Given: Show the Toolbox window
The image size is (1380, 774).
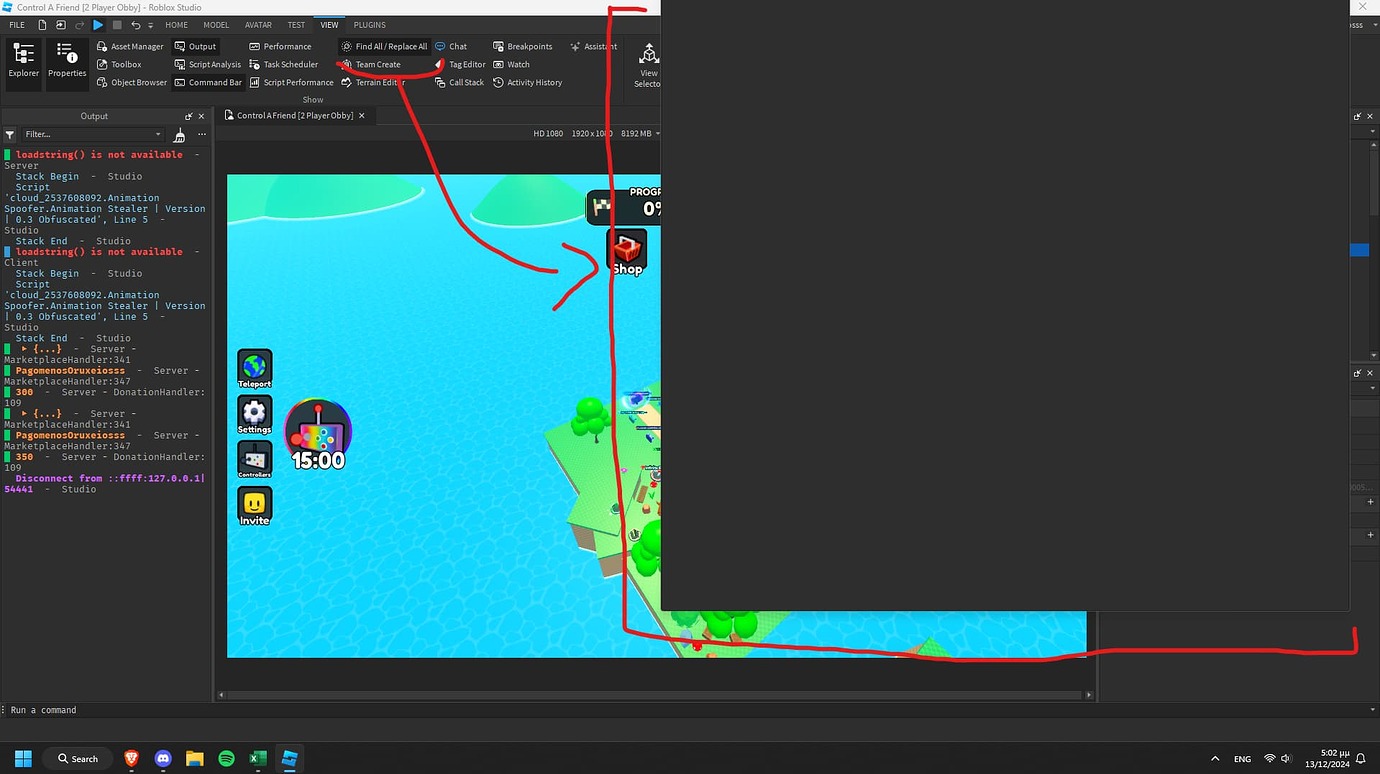Looking at the screenshot, I should [x=119, y=64].
